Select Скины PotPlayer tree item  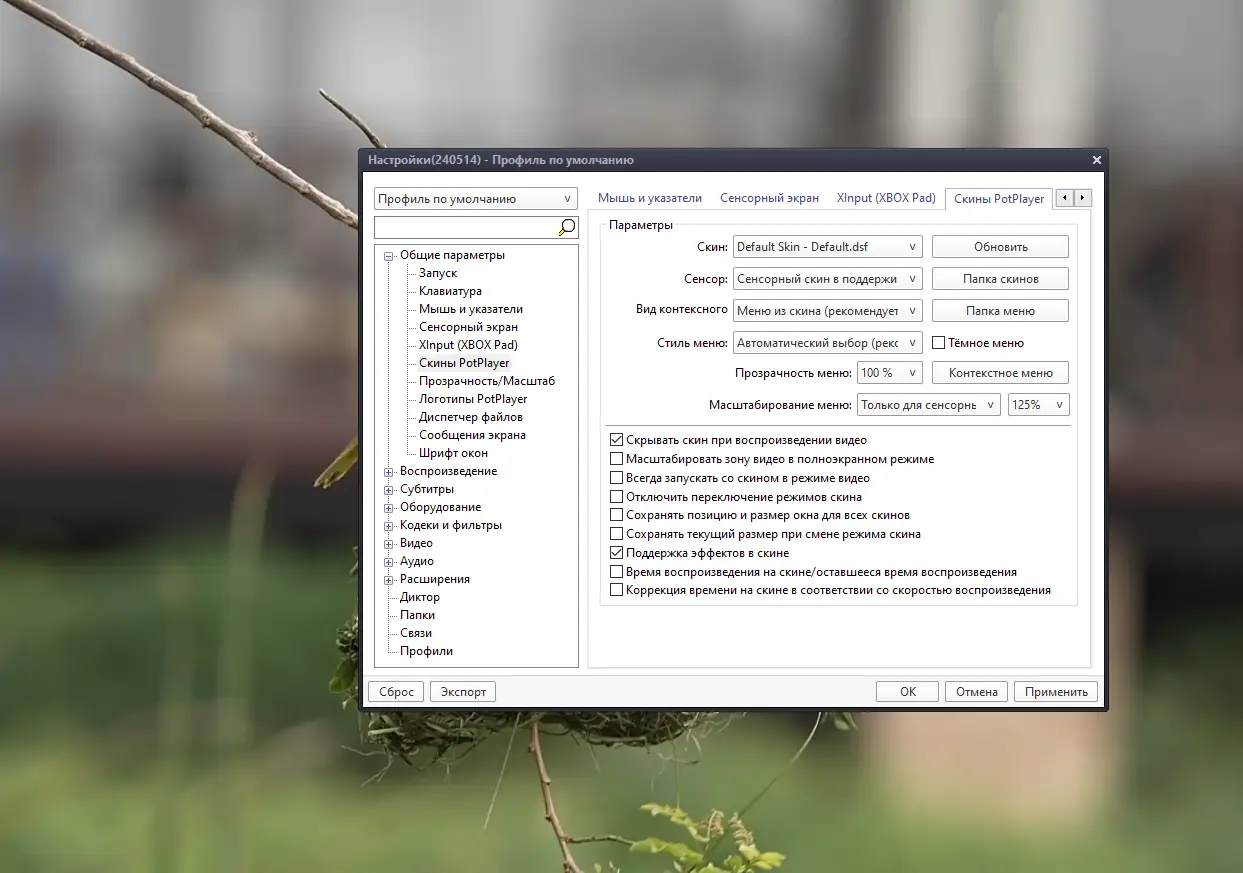[464, 363]
